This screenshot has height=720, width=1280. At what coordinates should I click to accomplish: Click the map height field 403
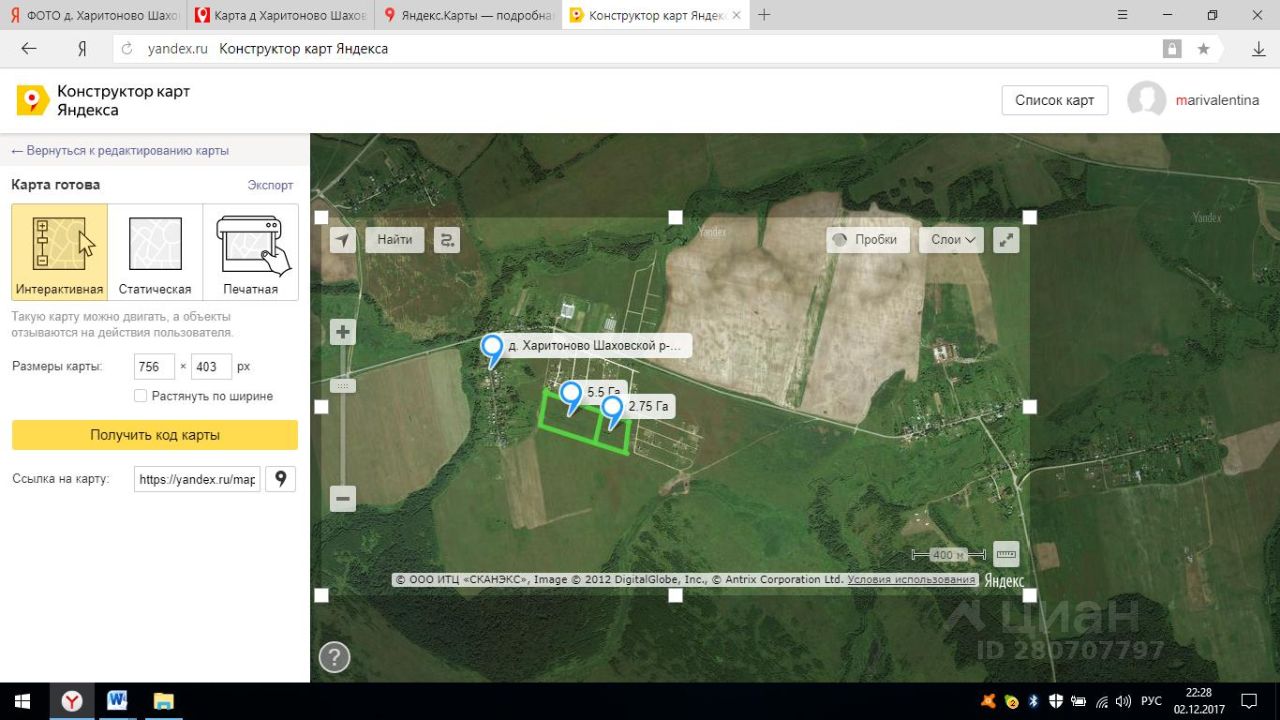(211, 367)
